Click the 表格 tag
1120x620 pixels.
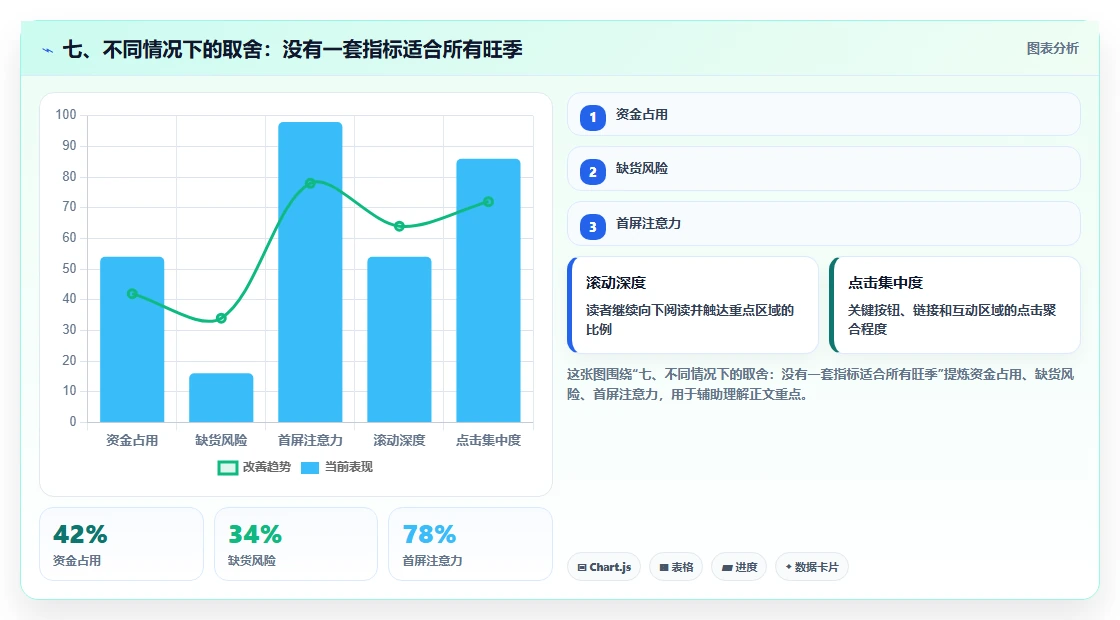(x=676, y=567)
